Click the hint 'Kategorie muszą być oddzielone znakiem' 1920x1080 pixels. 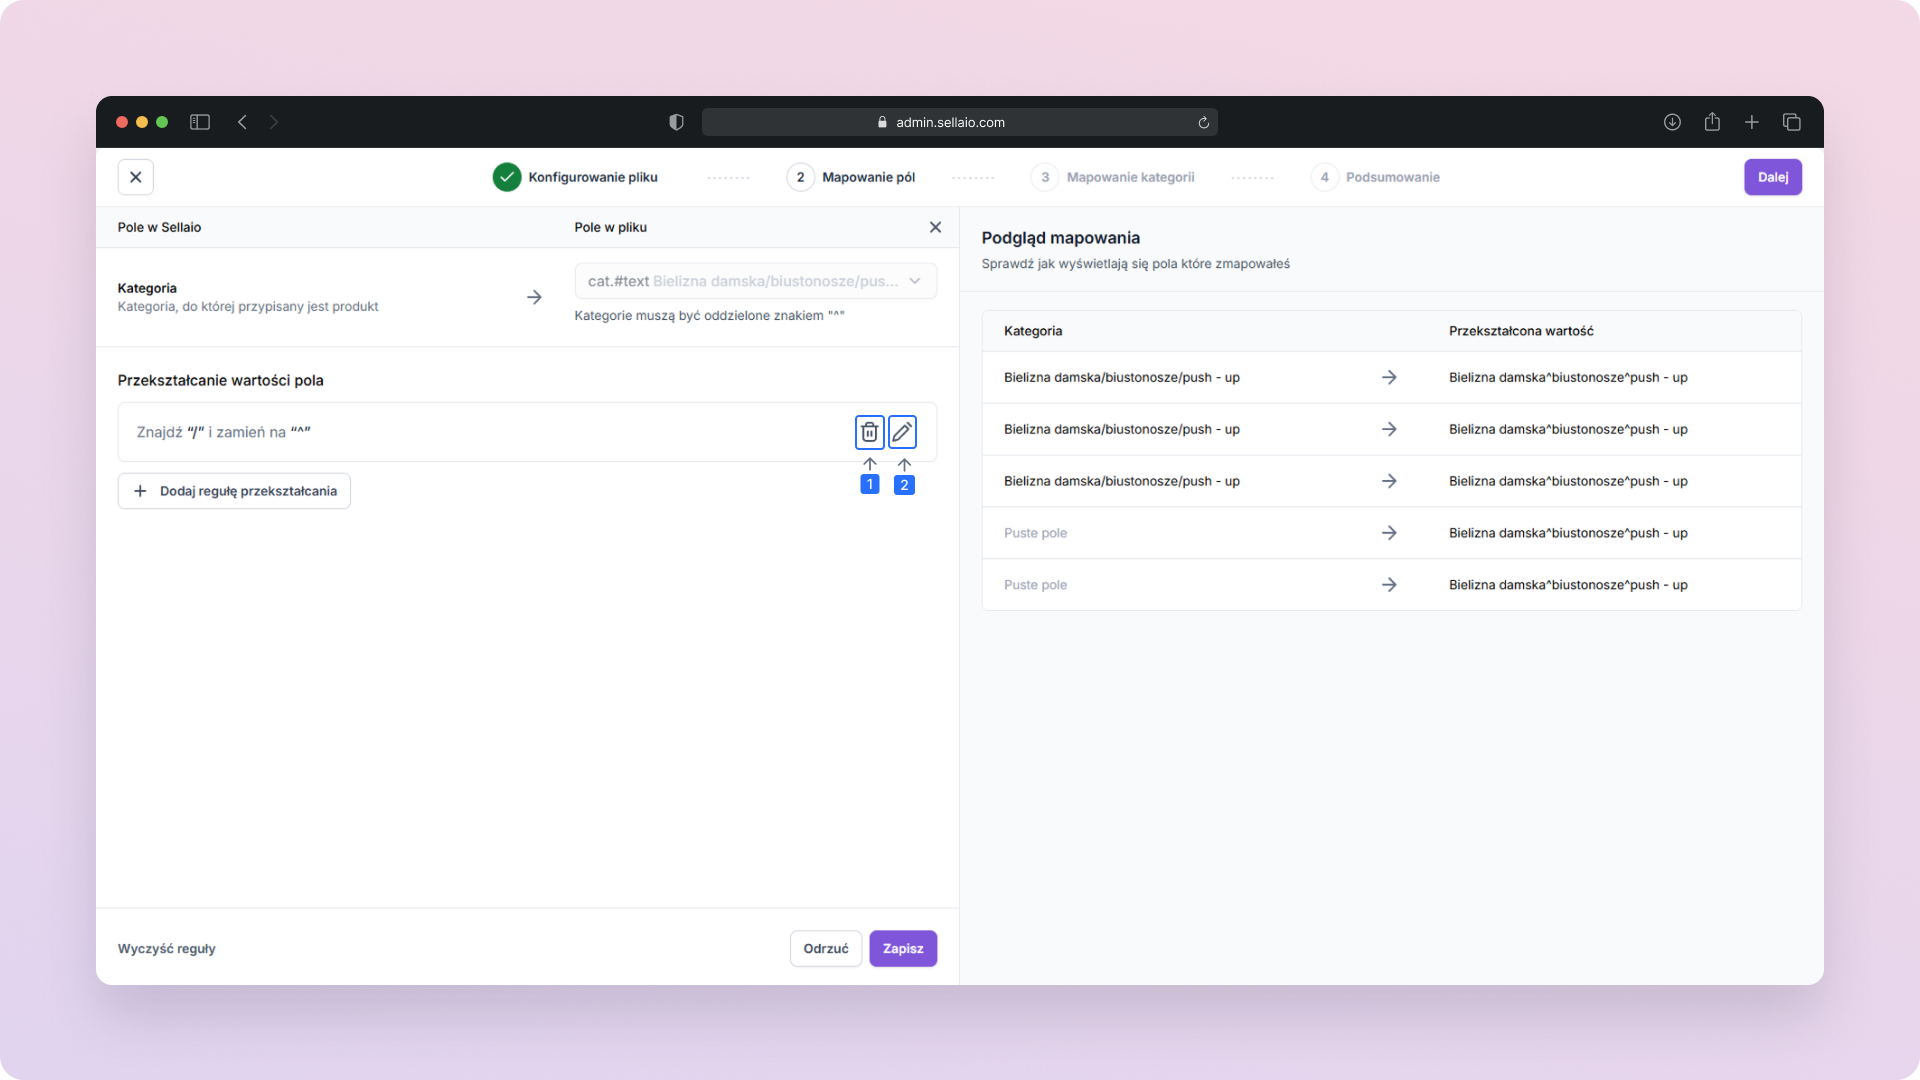[x=709, y=316]
